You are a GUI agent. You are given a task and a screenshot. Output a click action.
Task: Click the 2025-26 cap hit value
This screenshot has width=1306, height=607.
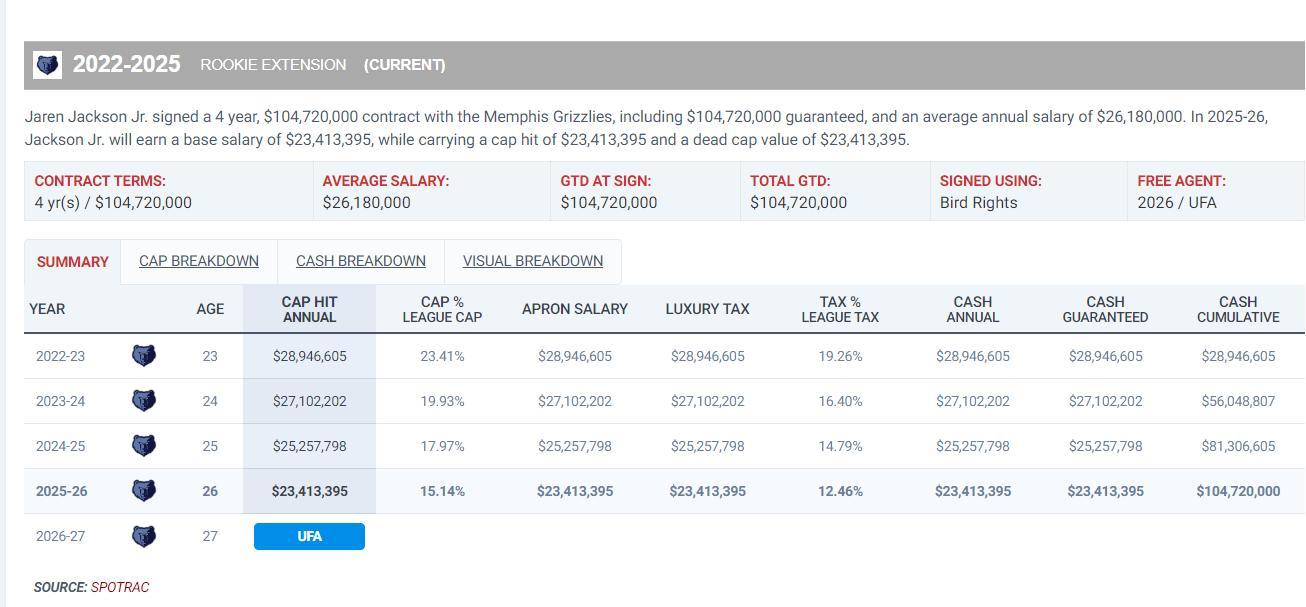point(309,491)
